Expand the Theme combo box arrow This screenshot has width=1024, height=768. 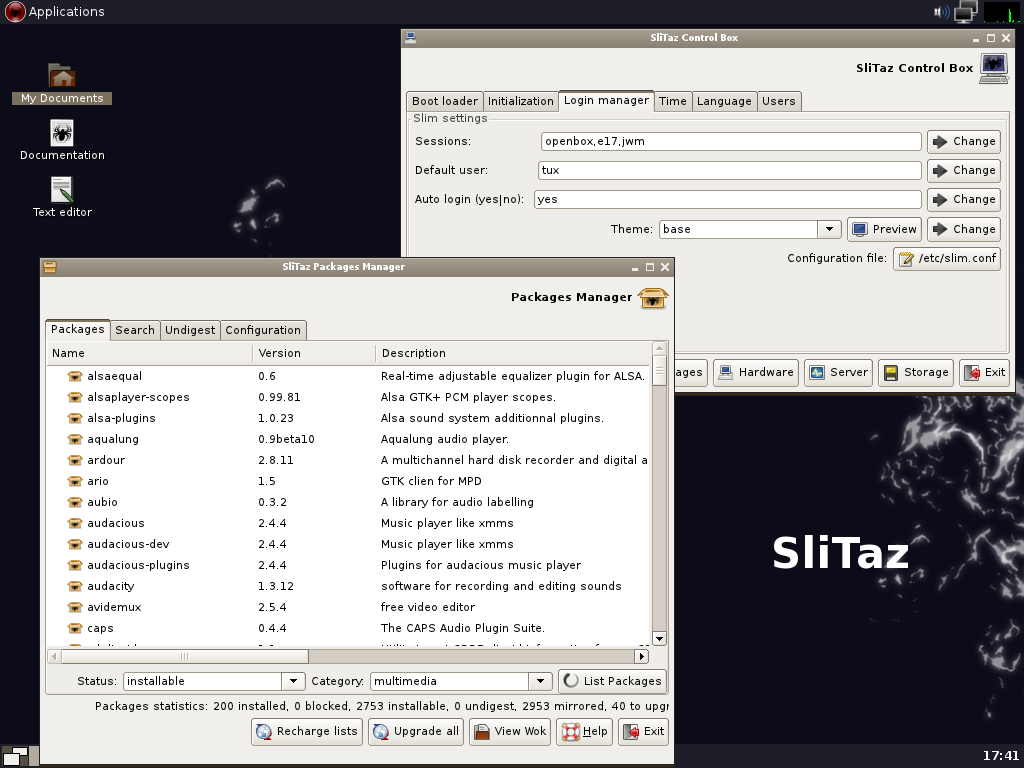829,229
